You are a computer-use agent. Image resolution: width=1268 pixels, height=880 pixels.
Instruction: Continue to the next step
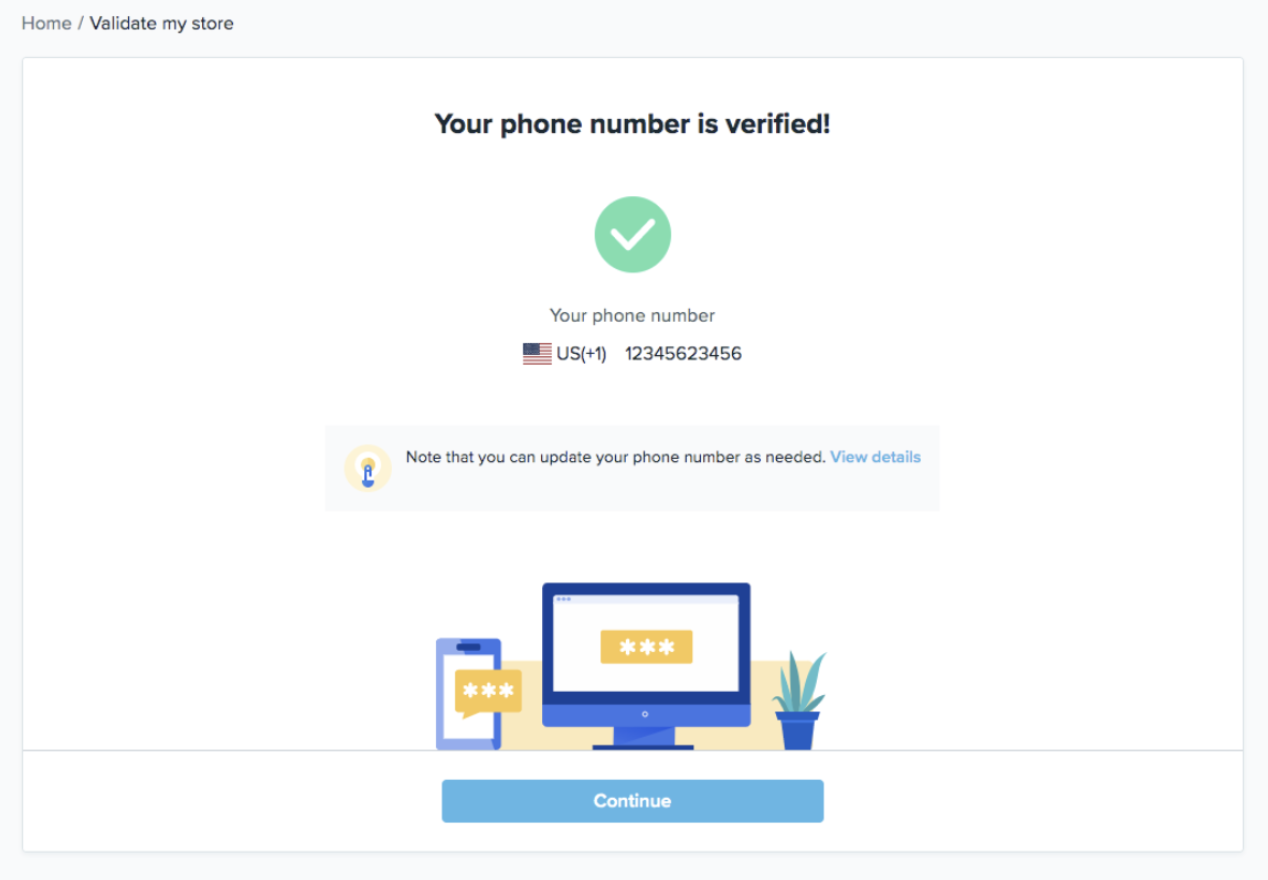[632, 801]
